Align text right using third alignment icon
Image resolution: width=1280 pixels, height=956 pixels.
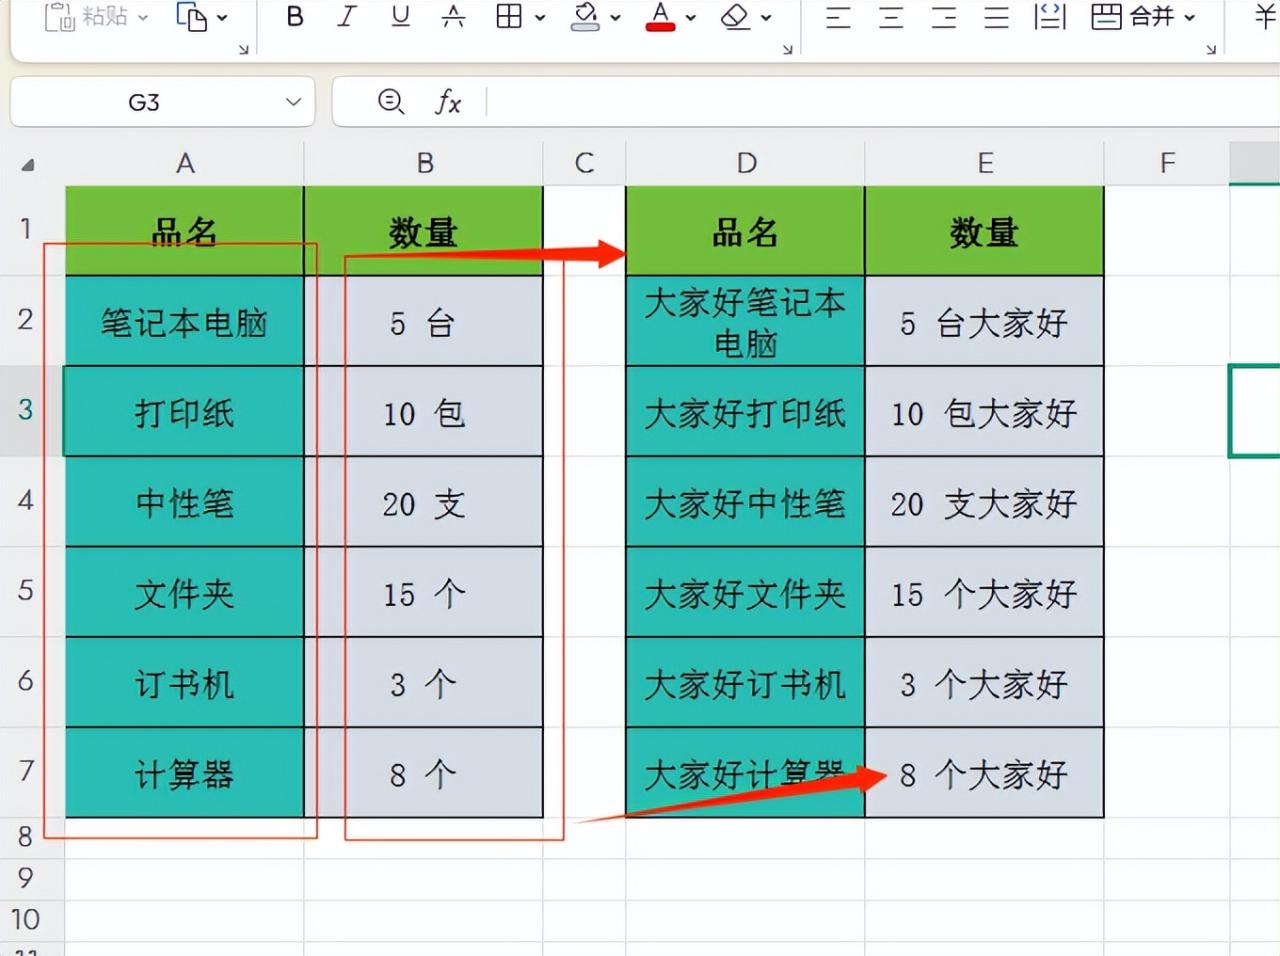point(944,16)
